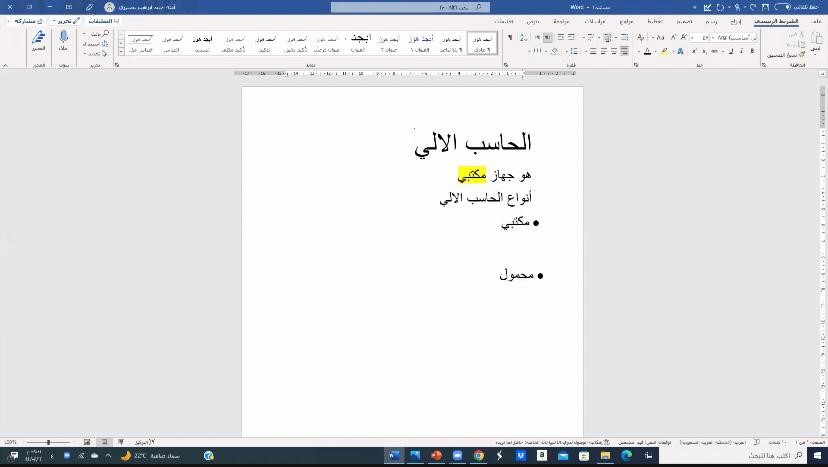Click the Bold button in the font group
The image size is (828, 467).
tap(752, 51)
